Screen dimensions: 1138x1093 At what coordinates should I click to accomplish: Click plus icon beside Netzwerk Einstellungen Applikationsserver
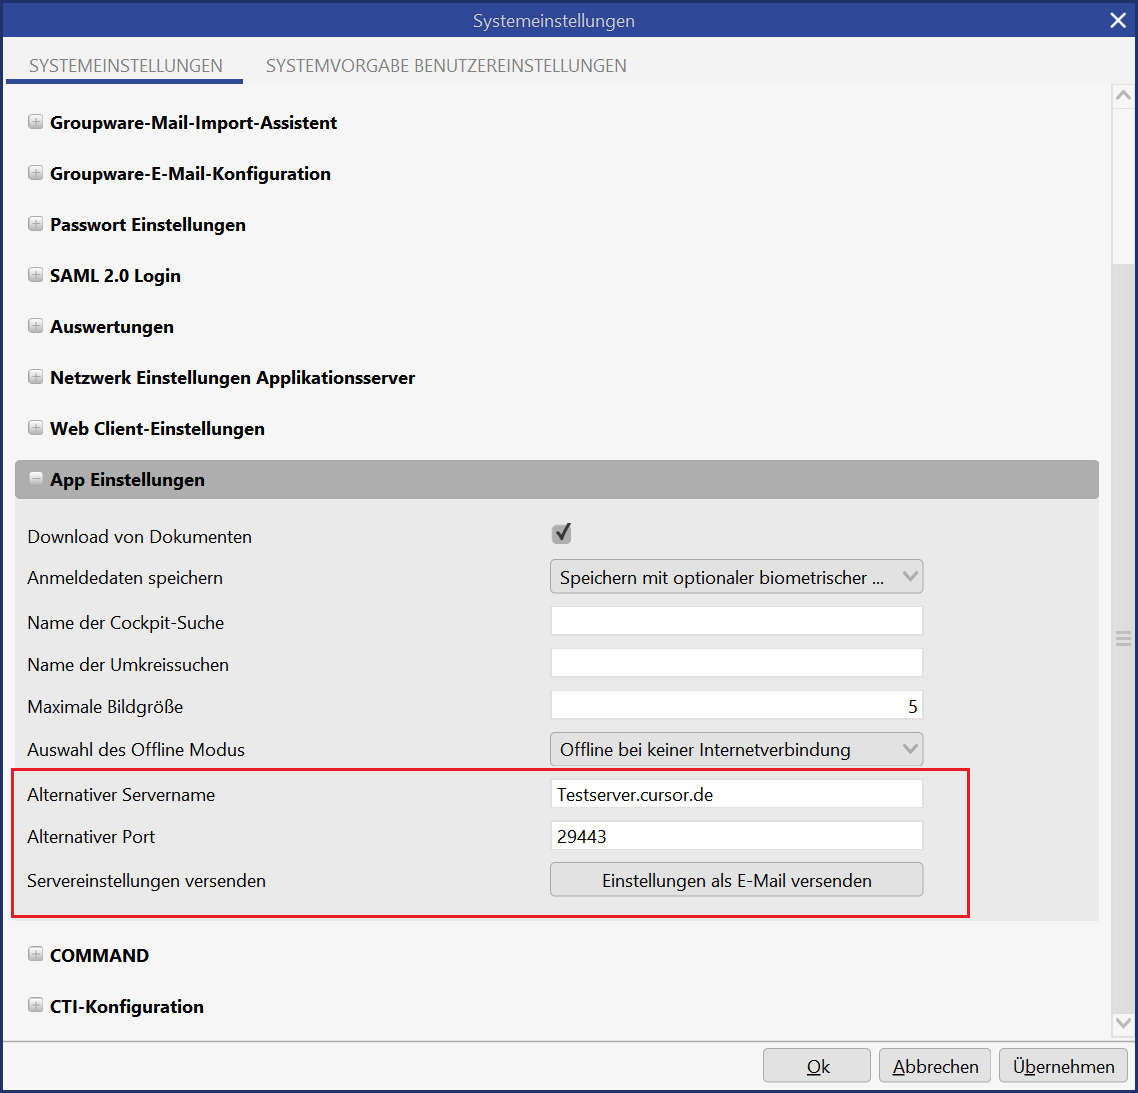click(x=36, y=378)
